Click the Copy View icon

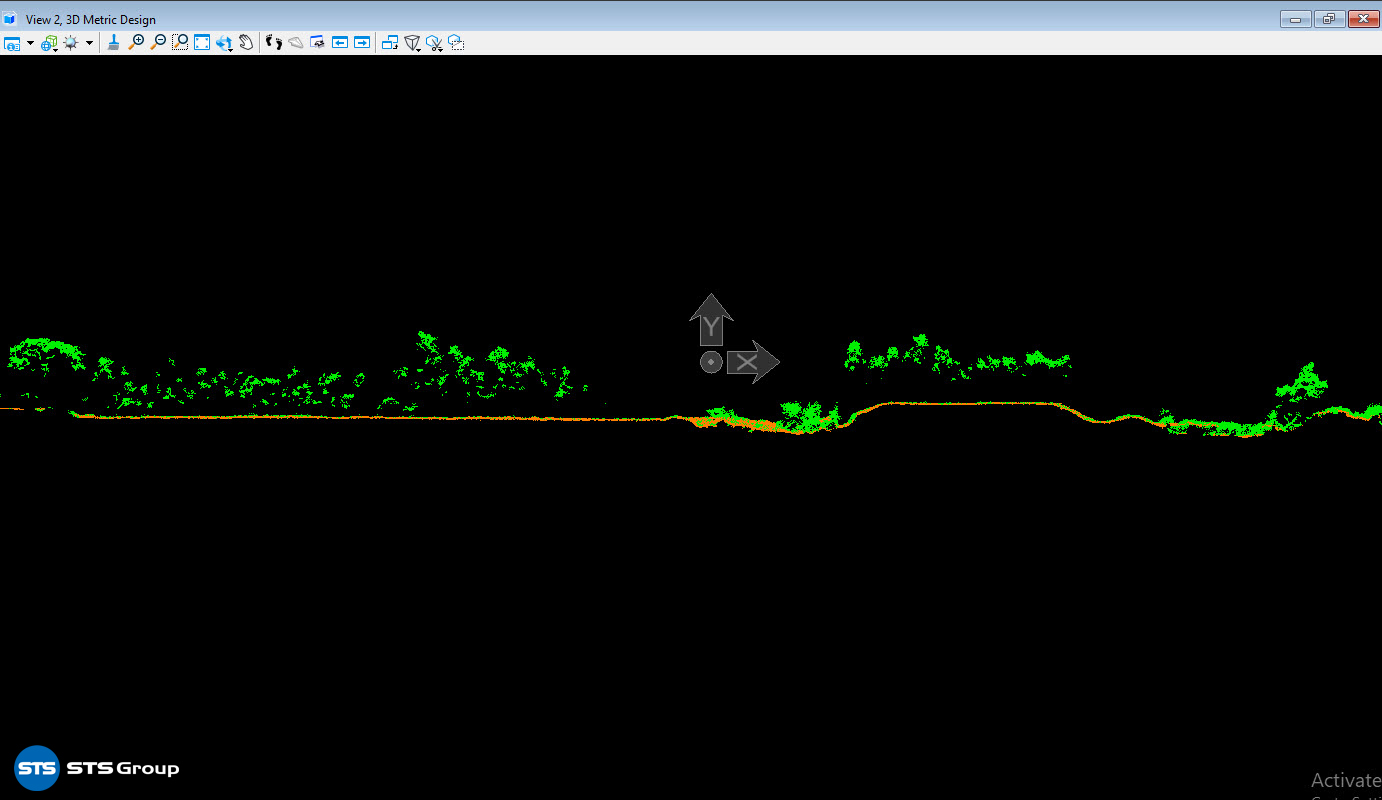pos(390,43)
